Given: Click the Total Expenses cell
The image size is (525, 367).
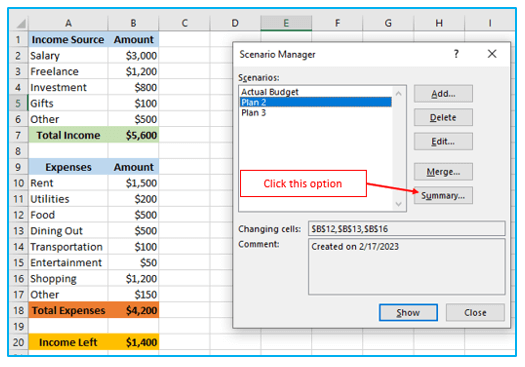Looking at the screenshot, I should tap(68, 310).
